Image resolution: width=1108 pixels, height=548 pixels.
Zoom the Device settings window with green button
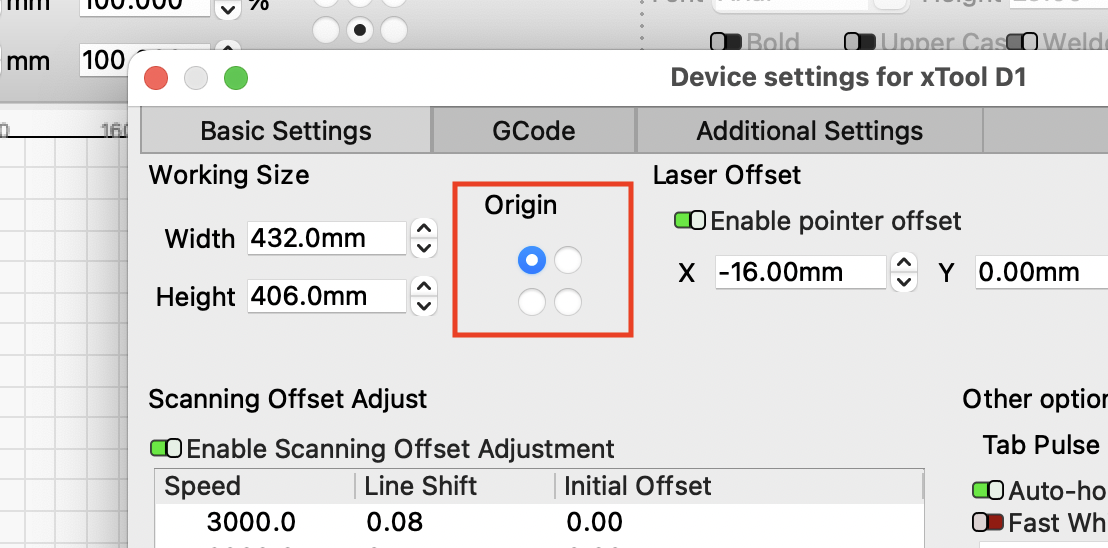pyautogui.click(x=236, y=78)
